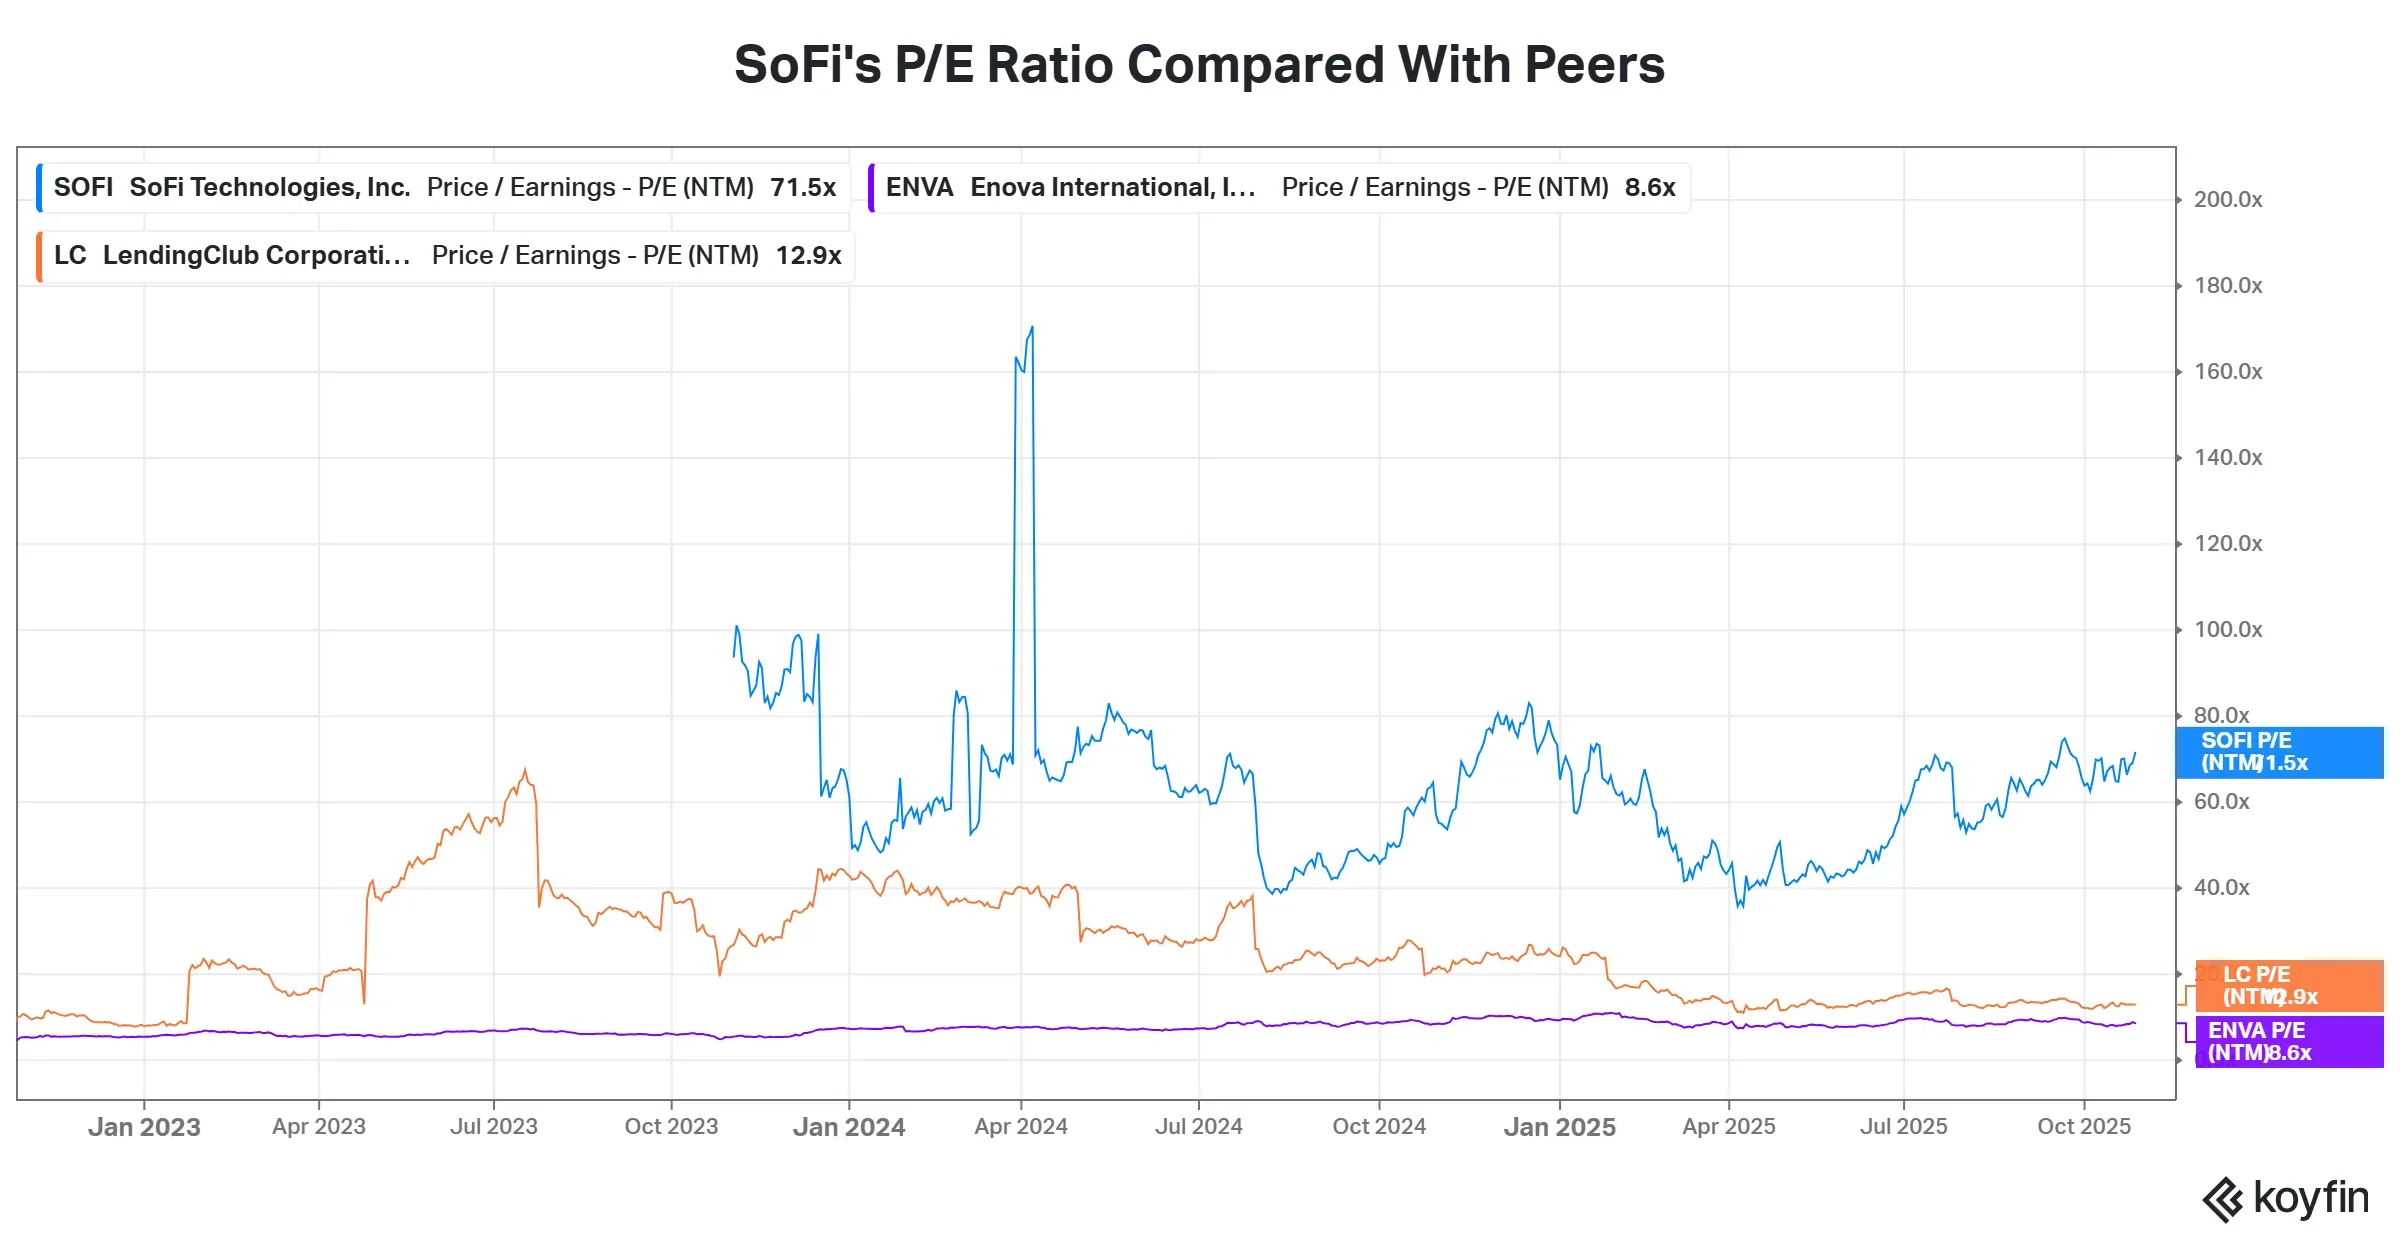Click the blue SOFI P/E value tag

pos(2279,752)
